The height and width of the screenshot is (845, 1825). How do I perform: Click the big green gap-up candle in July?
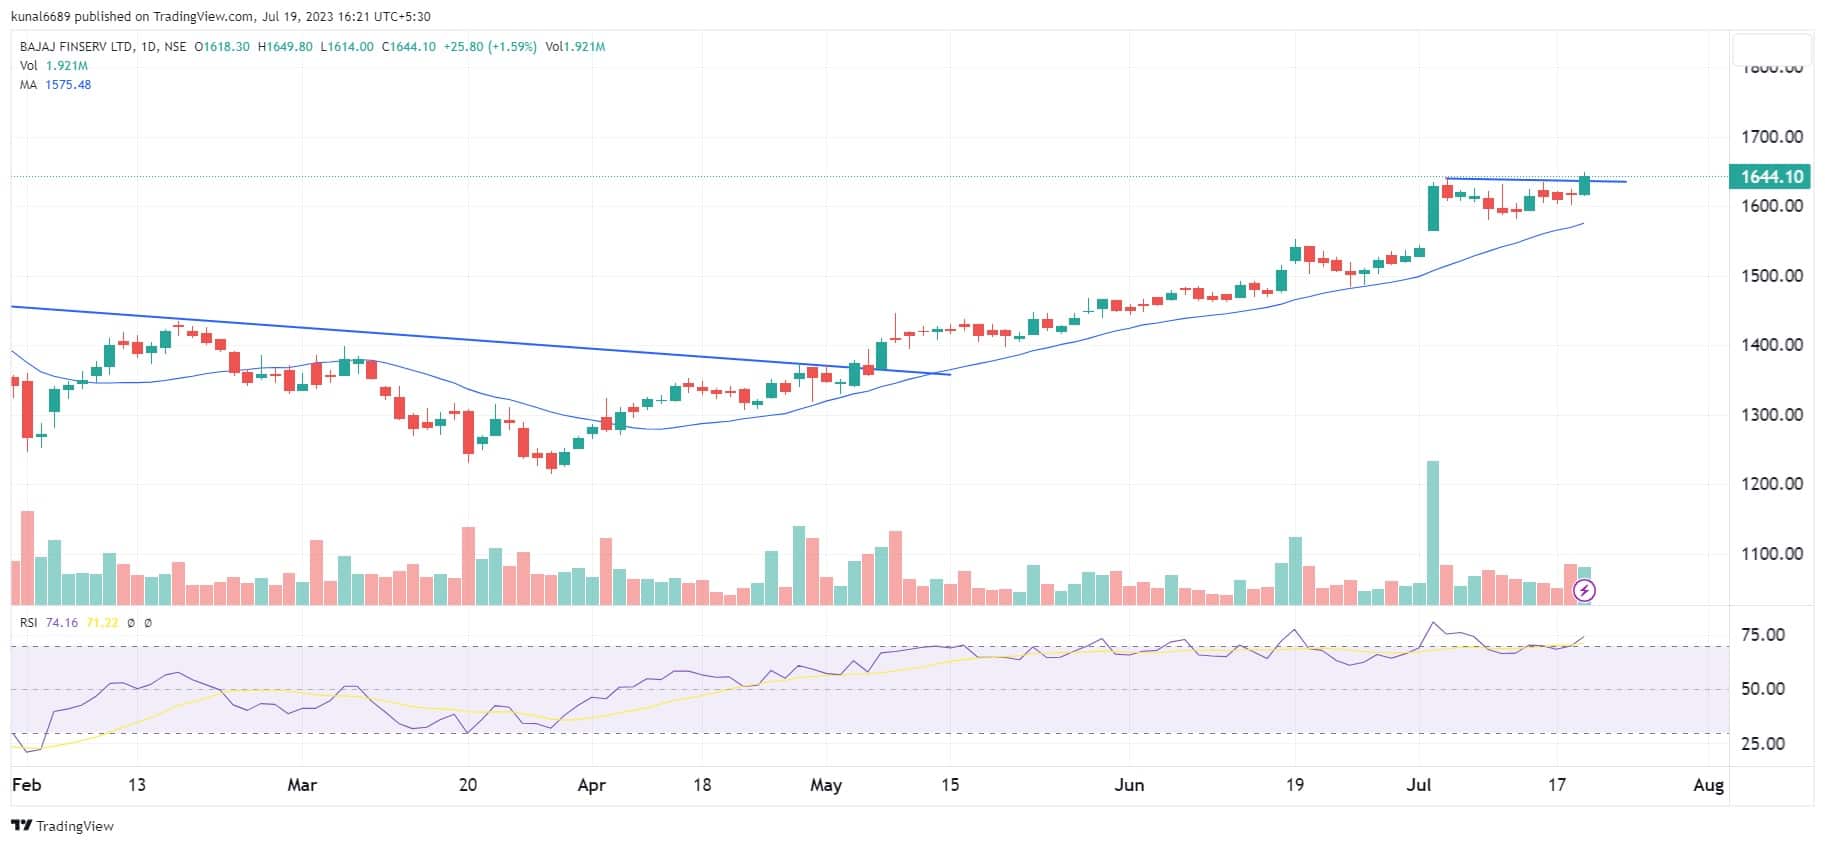click(x=1433, y=208)
